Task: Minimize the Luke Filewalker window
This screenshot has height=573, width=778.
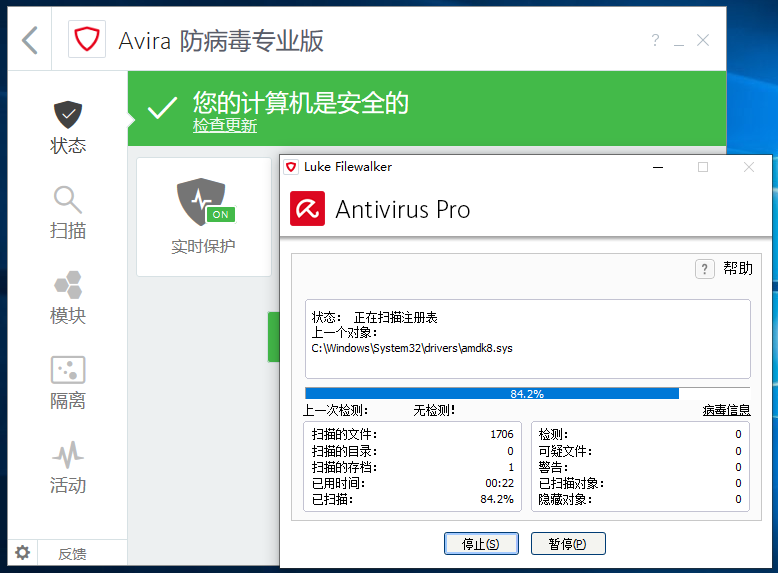Action: coord(658,167)
